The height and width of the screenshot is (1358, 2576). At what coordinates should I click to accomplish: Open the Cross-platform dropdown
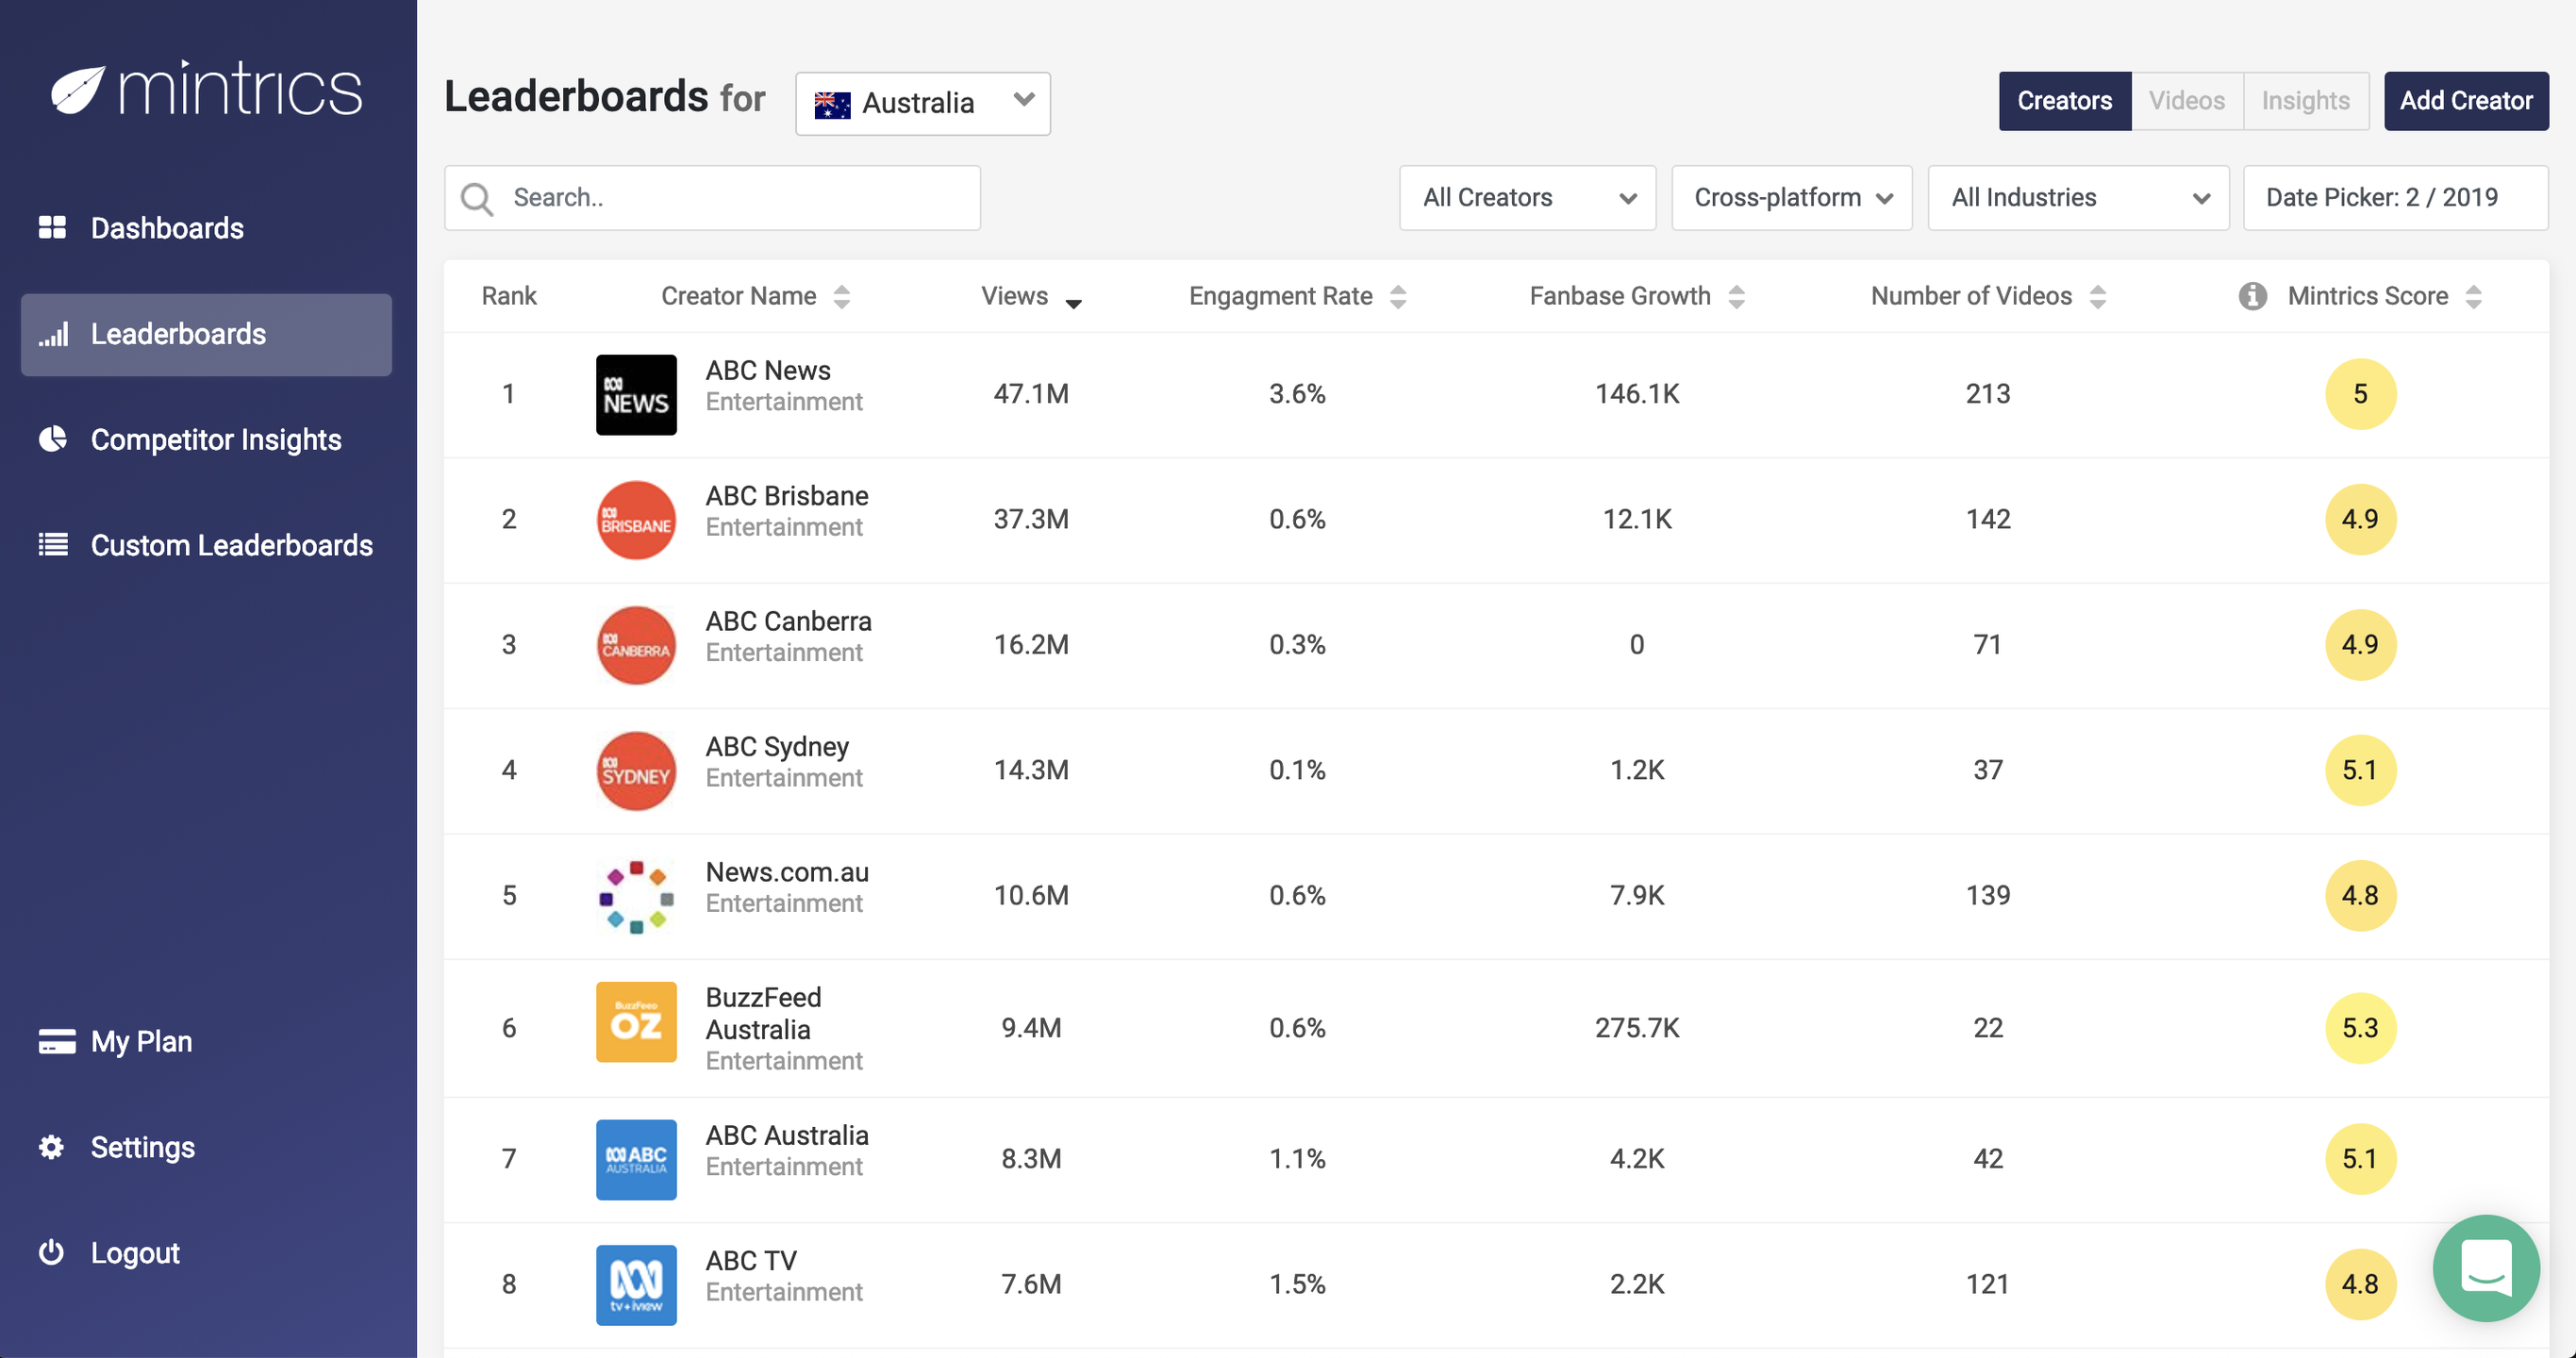pos(1791,198)
